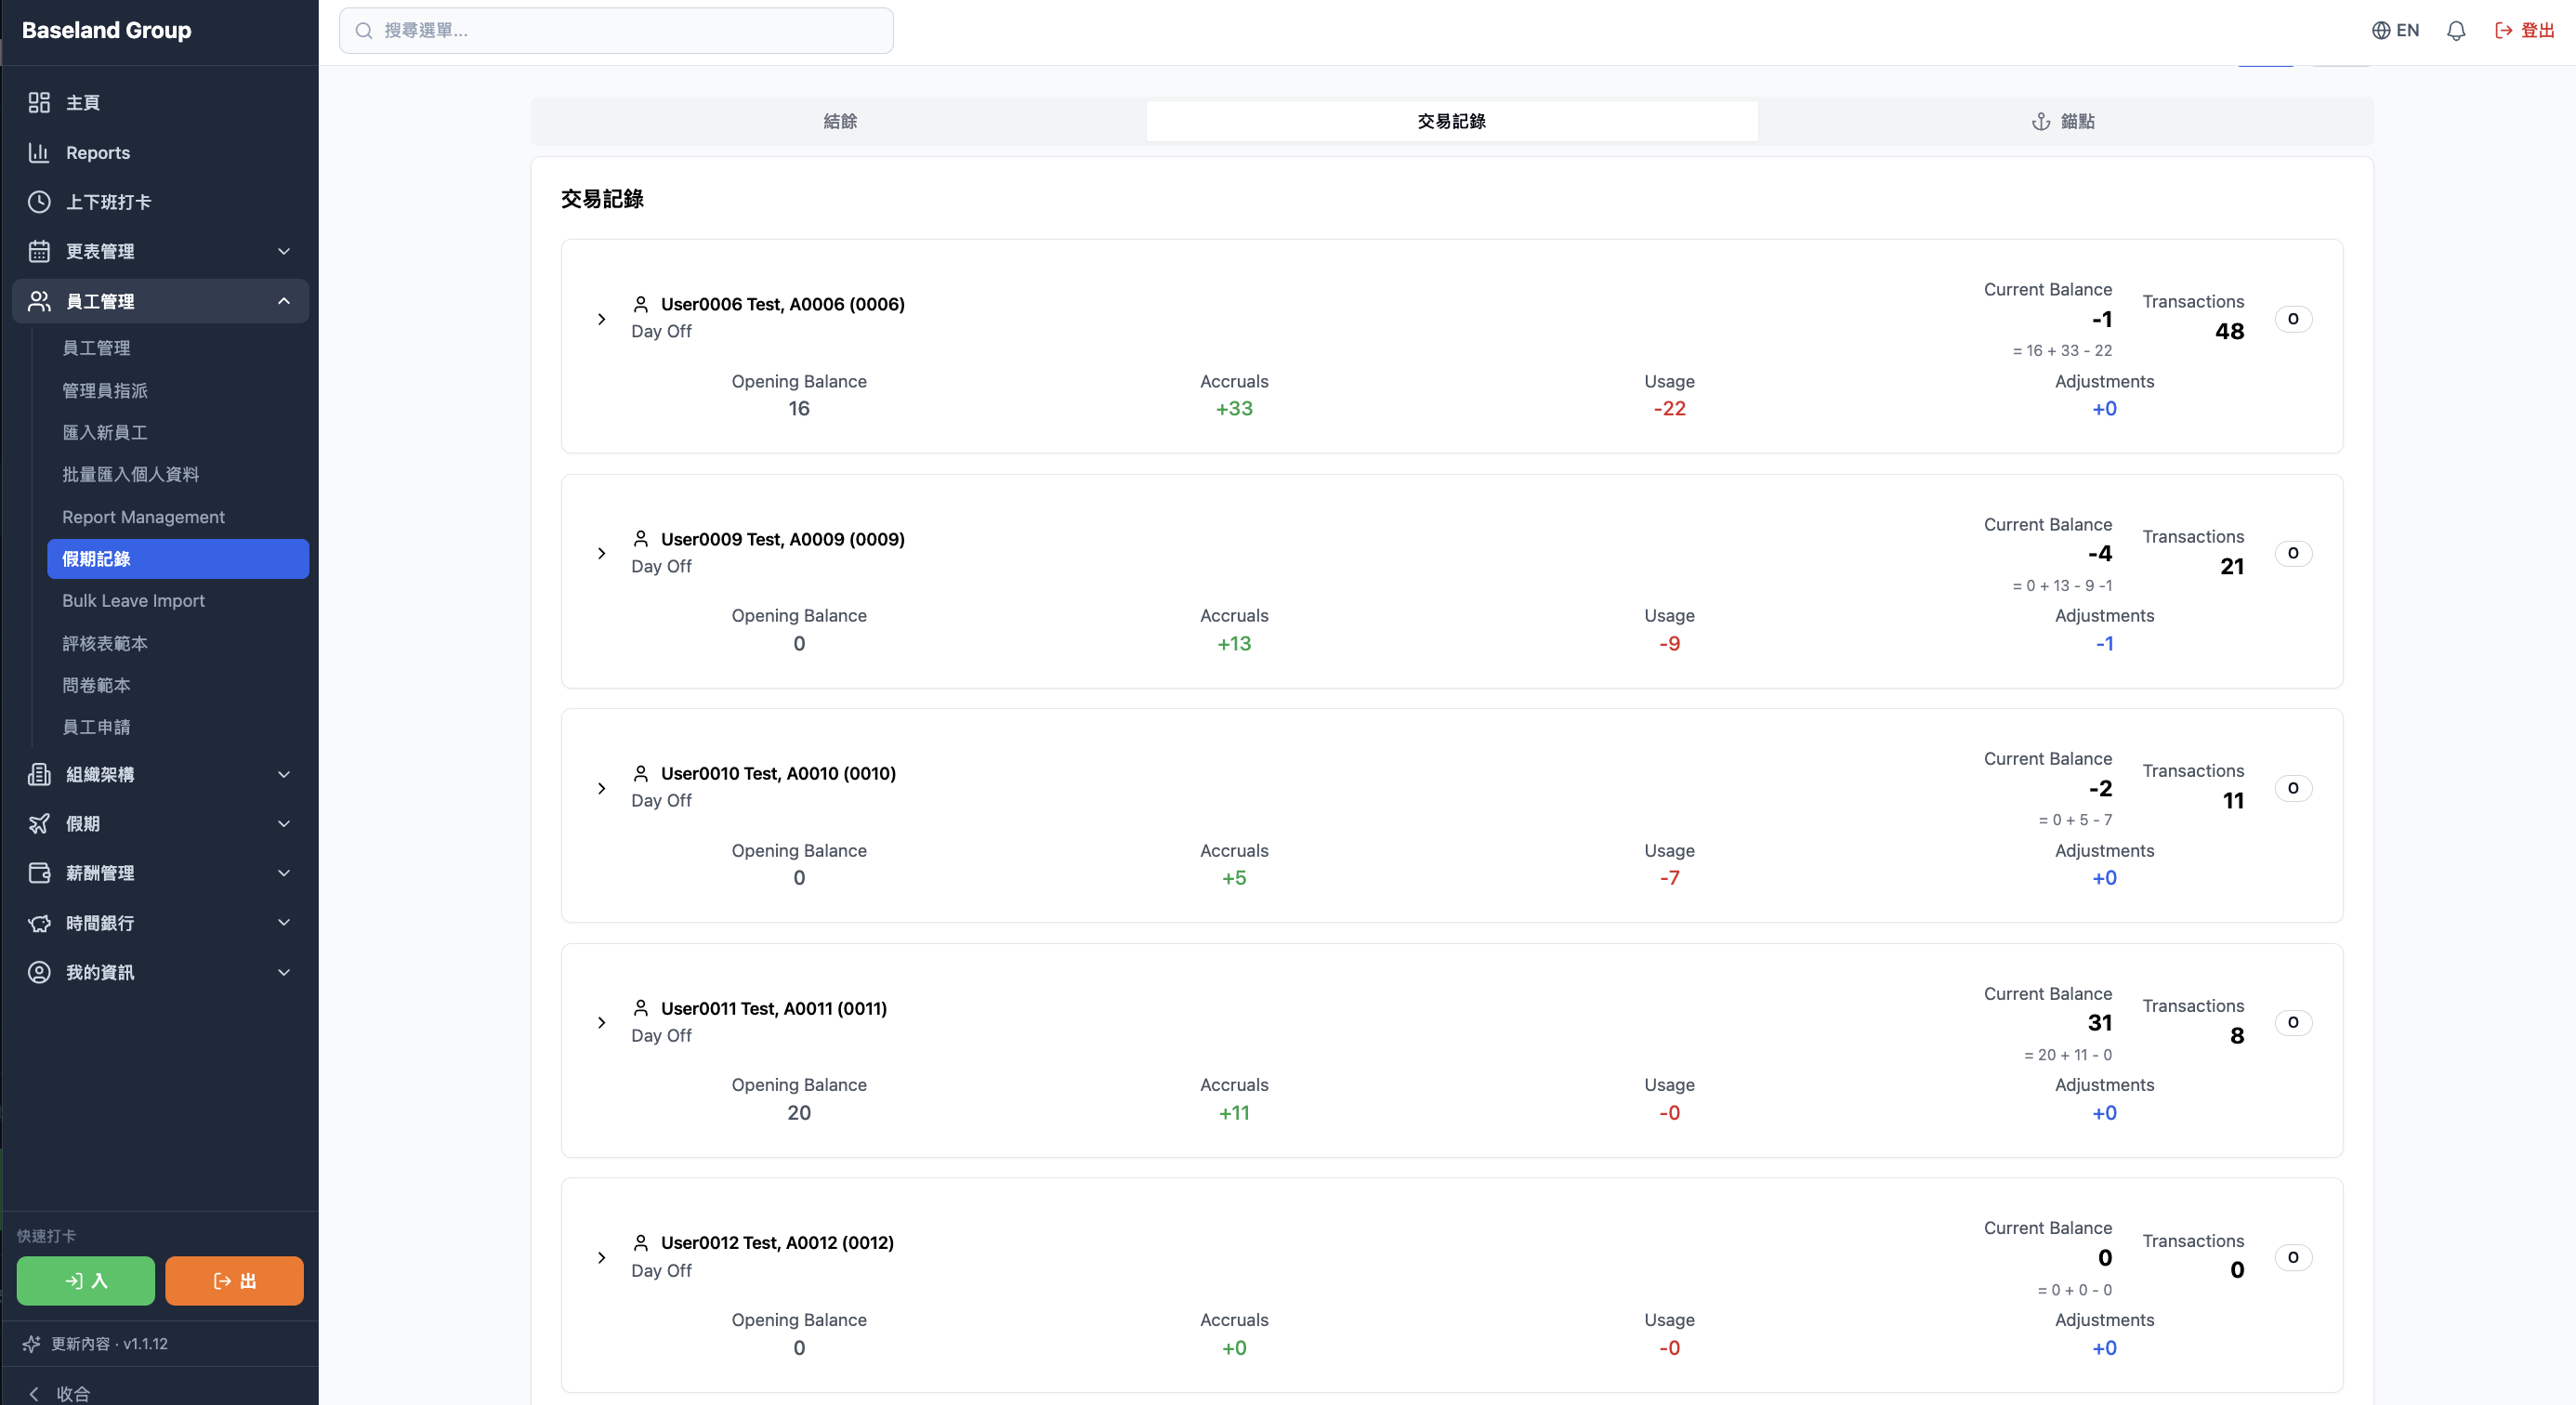Click the magnifier icon in the search box
The width and height of the screenshot is (2576, 1405).
point(364,30)
